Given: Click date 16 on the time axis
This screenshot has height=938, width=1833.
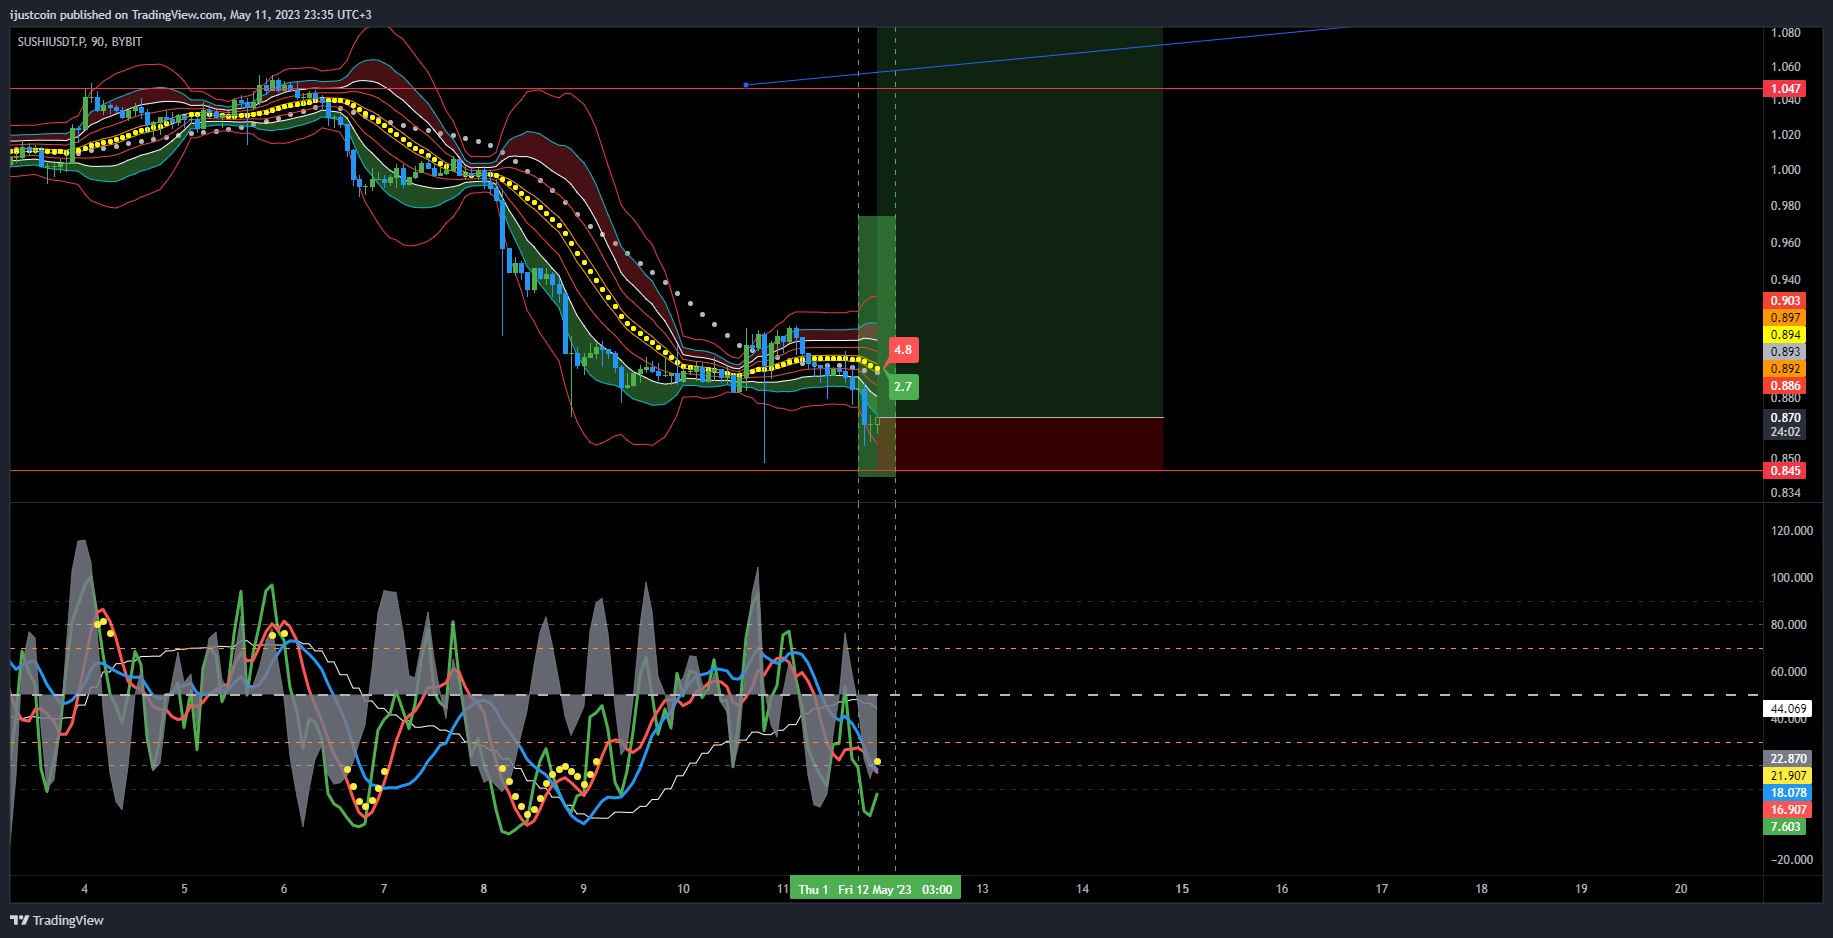Looking at the screenshot, I should pos(1282,889).
